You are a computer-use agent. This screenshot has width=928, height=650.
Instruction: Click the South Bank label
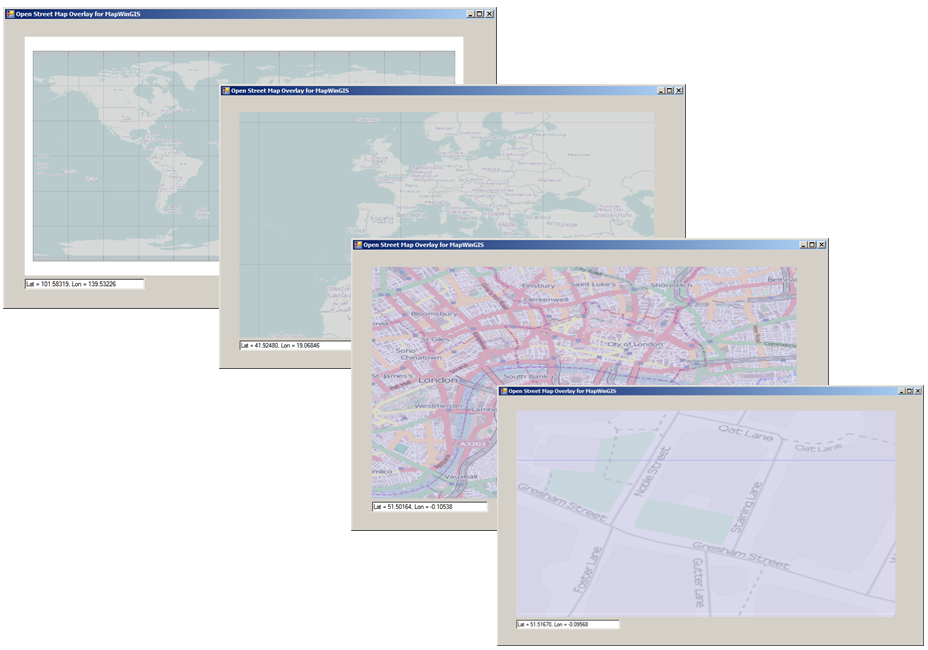[526, 377]
